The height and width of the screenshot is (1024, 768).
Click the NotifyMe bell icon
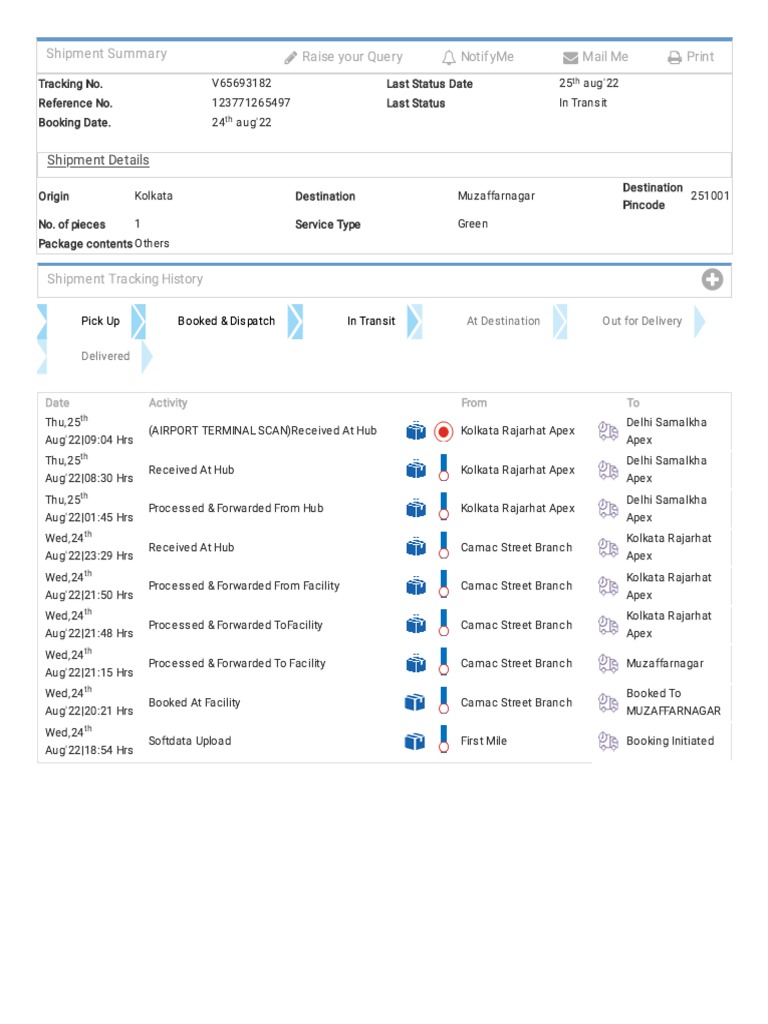click(449, 58)
